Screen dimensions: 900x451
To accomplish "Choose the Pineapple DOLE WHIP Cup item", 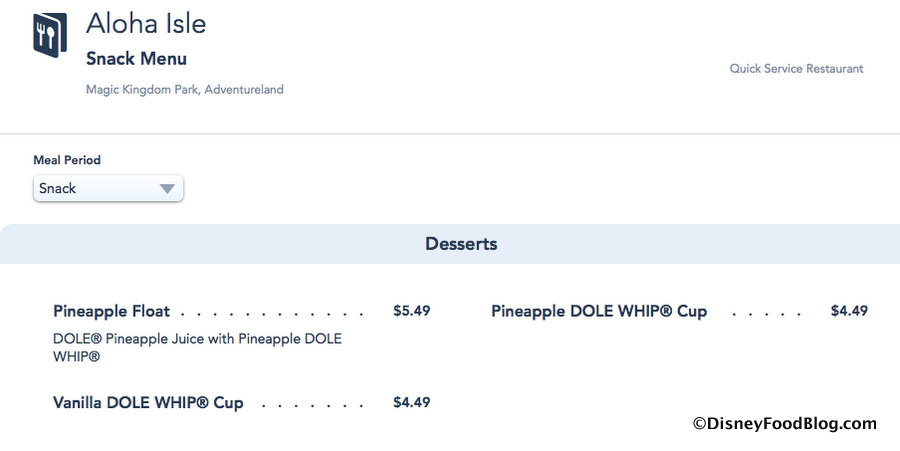I will [599, 311].
